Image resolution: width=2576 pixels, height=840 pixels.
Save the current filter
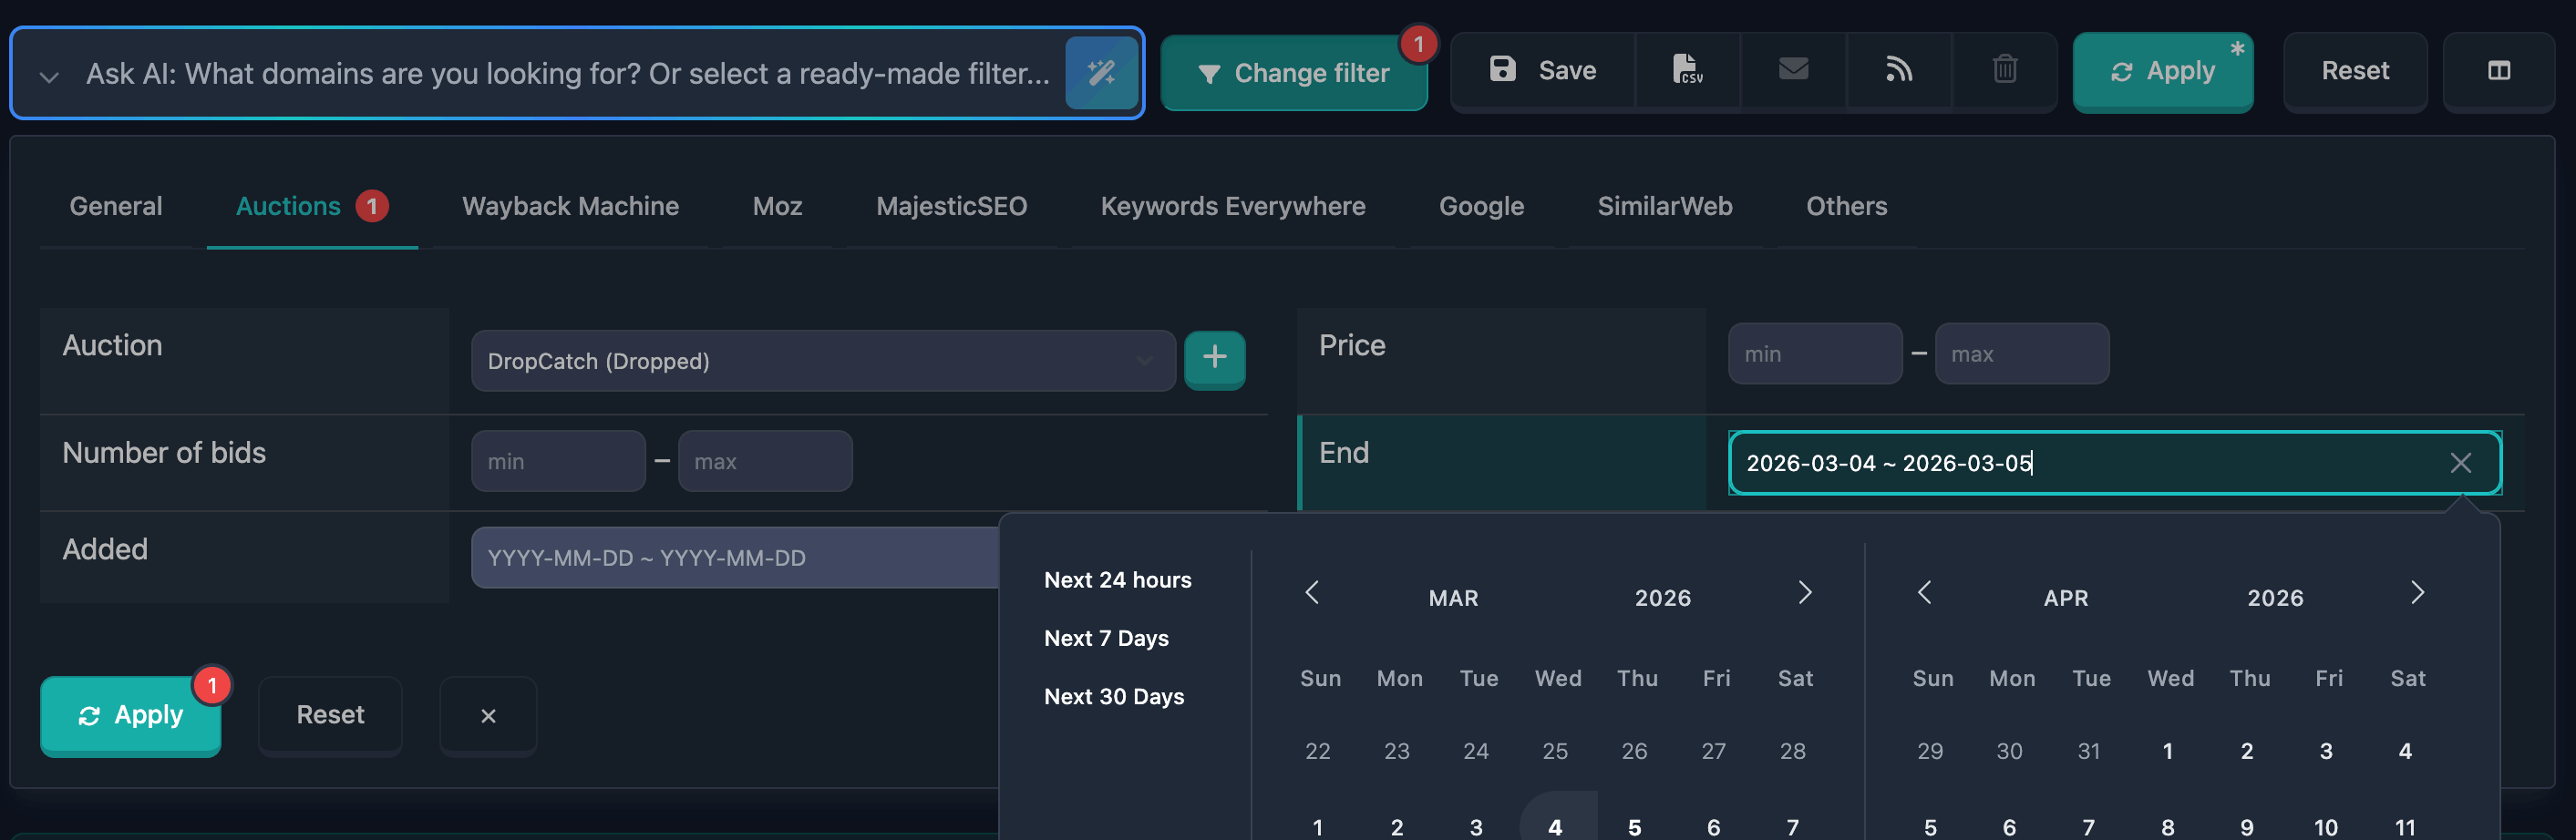tap(1541, 71)
